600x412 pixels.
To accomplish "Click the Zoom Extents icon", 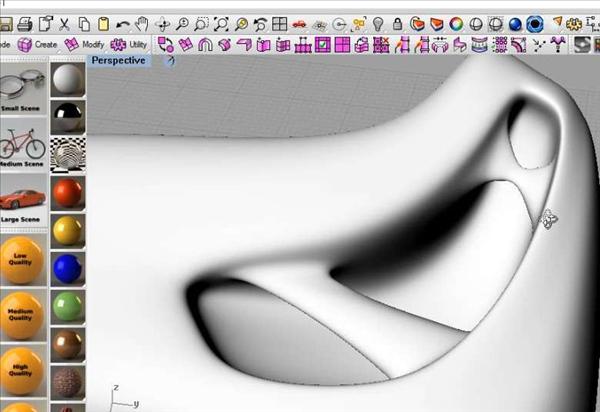I will coord(221,24).
